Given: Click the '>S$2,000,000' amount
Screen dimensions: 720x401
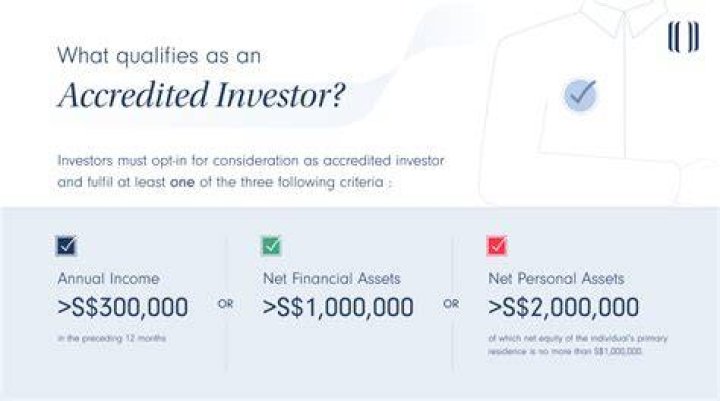Looking at the screenshot, I should tap(563, 307).
